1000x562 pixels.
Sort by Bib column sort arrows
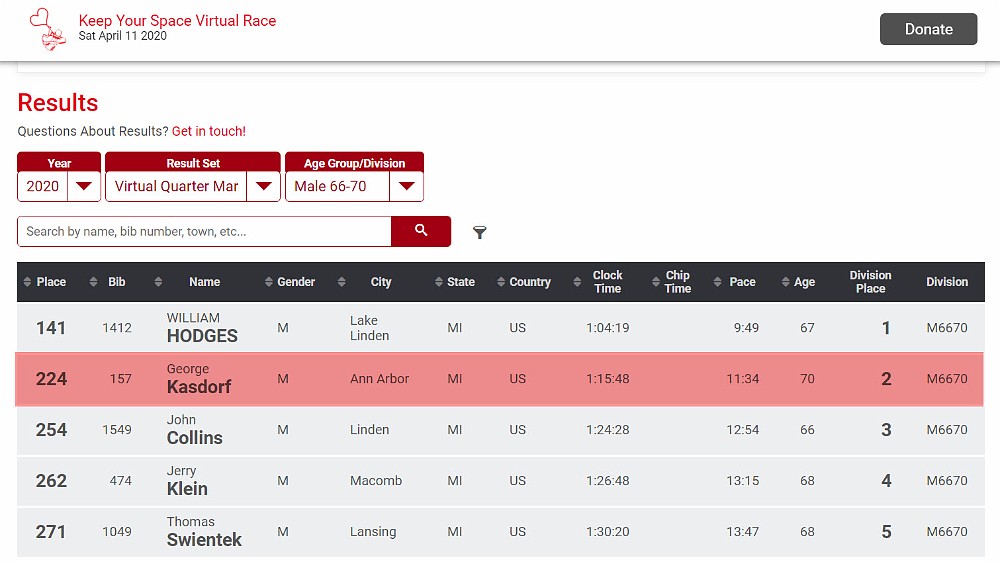click(x=94, y=282)
